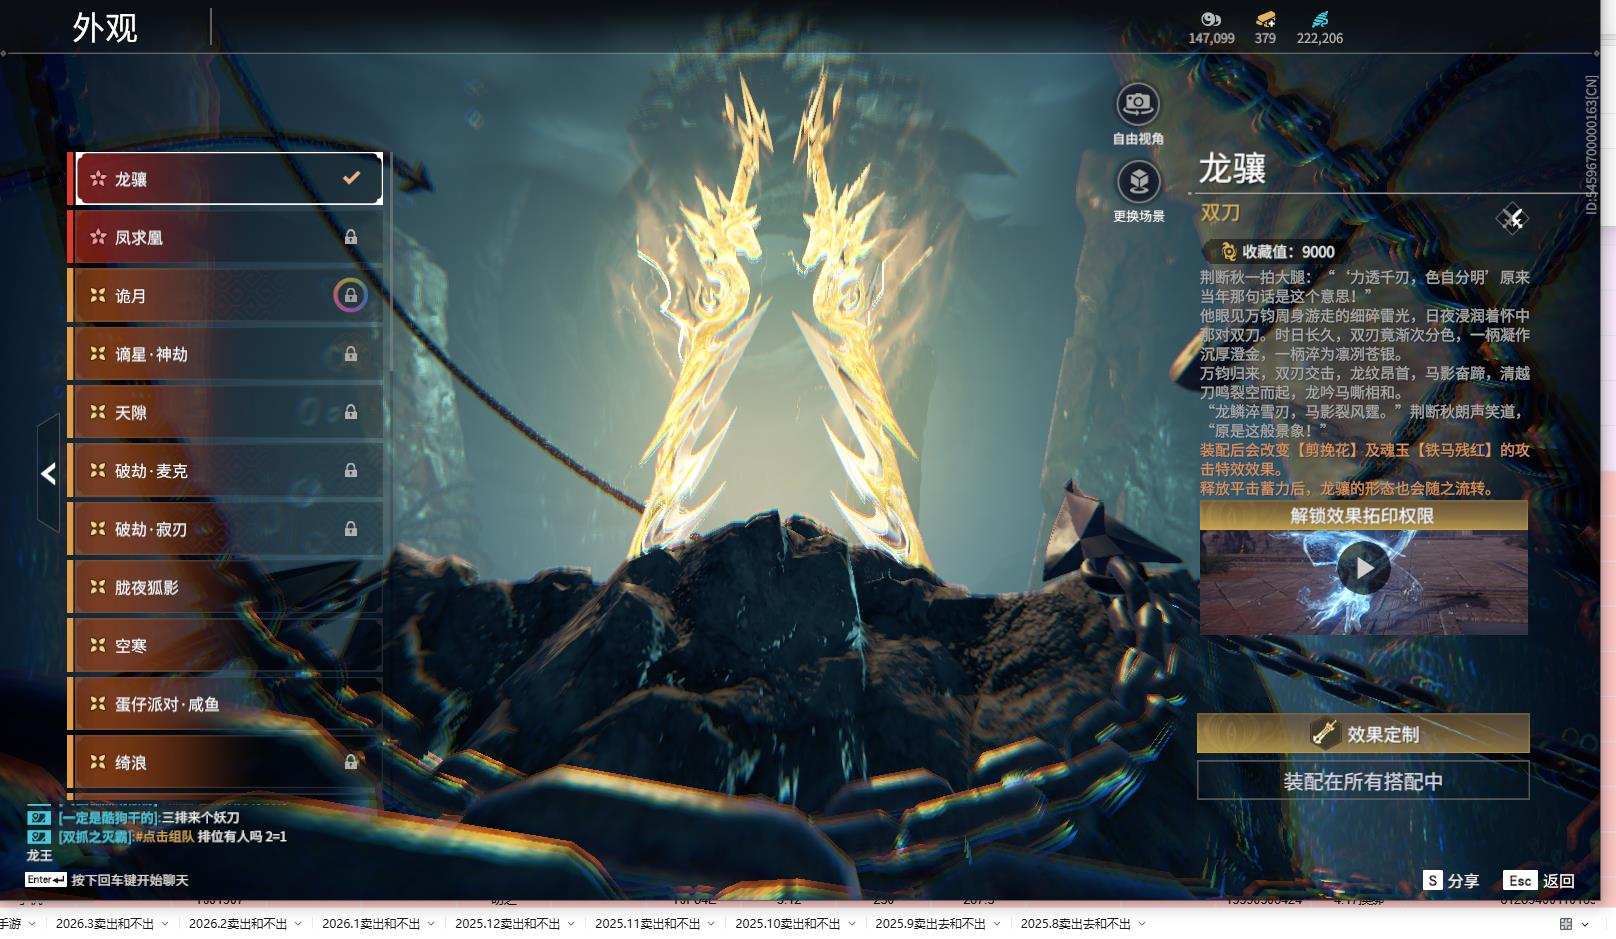Click the dual blades weapon type icon

coord(1512,218)
